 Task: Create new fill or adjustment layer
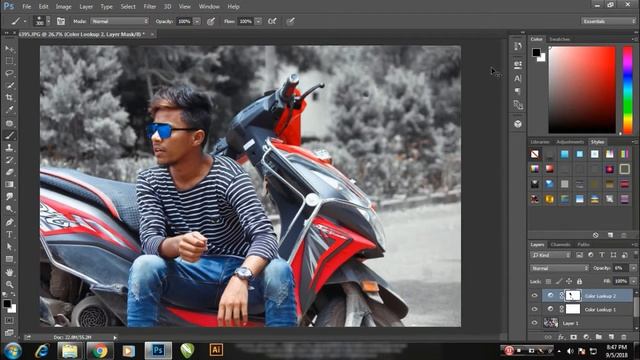click(586, 337)
